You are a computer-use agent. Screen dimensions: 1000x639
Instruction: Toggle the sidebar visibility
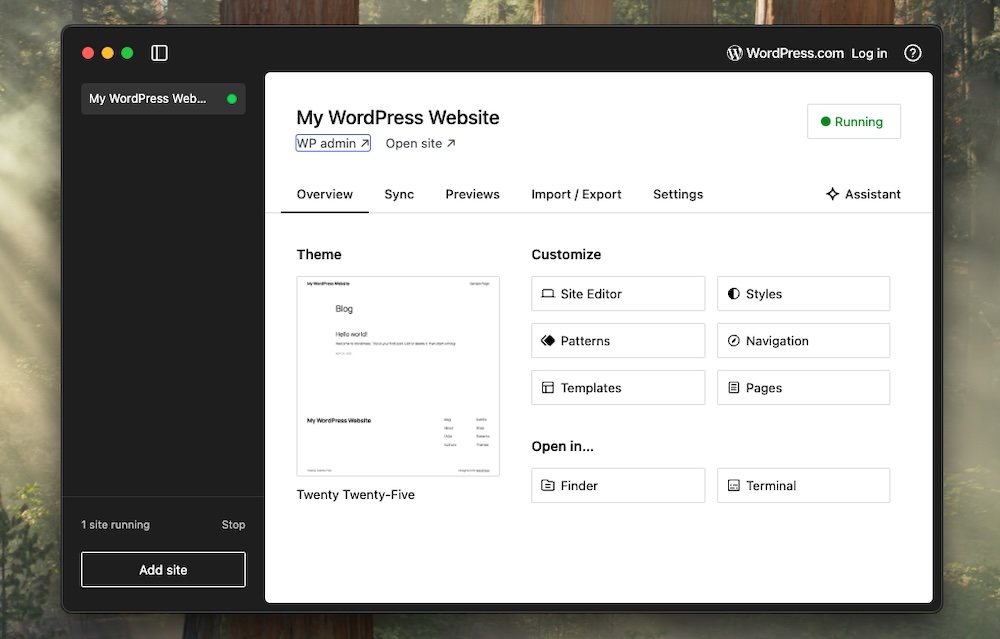(x=159, y=52)
